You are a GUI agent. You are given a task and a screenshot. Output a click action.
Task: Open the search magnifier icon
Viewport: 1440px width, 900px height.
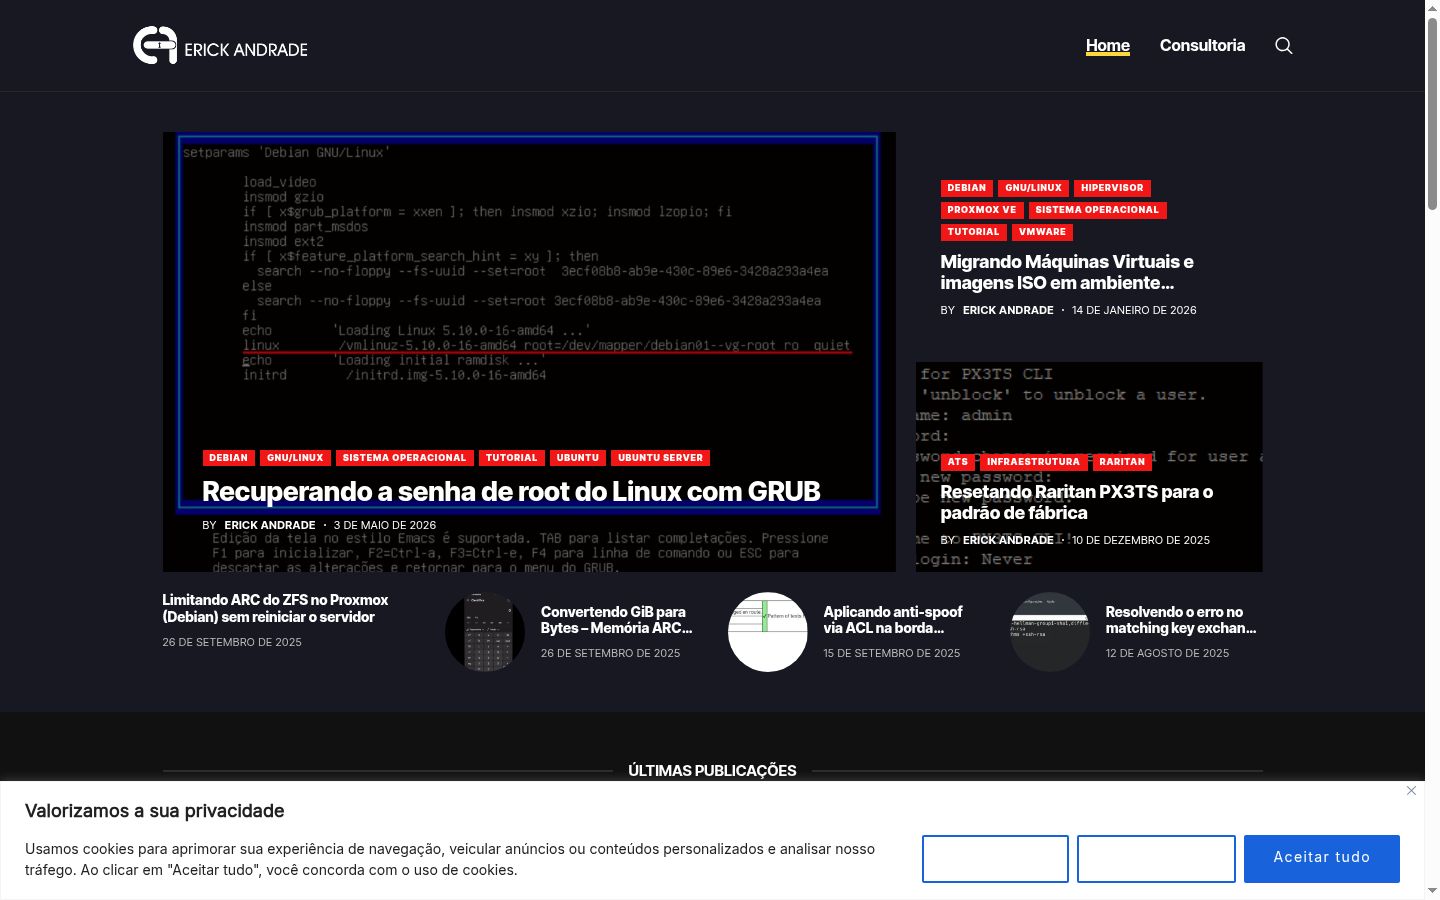(1284, 46)
